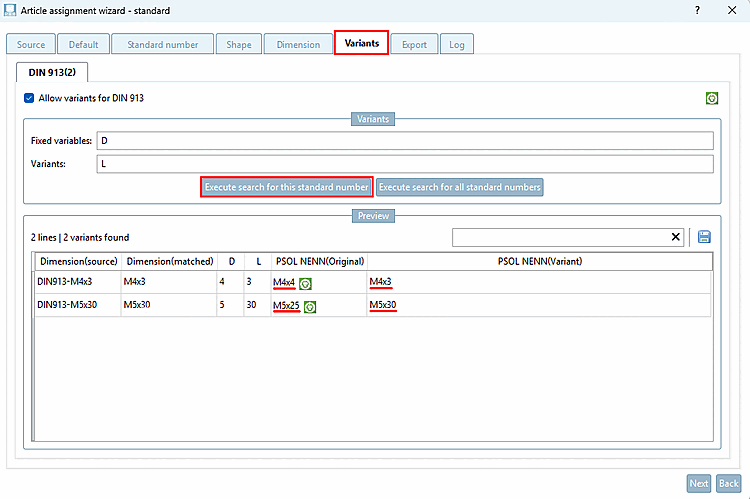Image resolution: width=750 pixels, height=499 pixels.
Task: Save preview results with the floppy disk icon
Action: [x=704, y=237]
